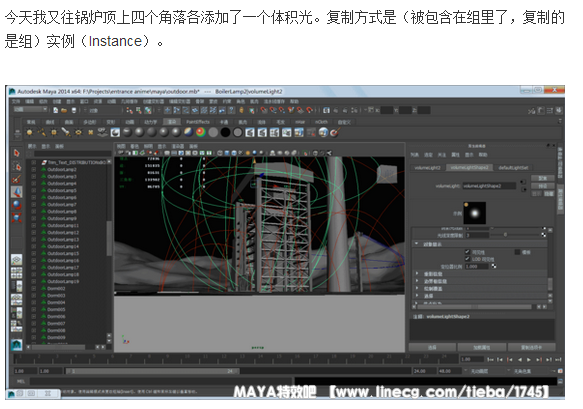
Task: Click the light sample swatch
Action: 475,213
